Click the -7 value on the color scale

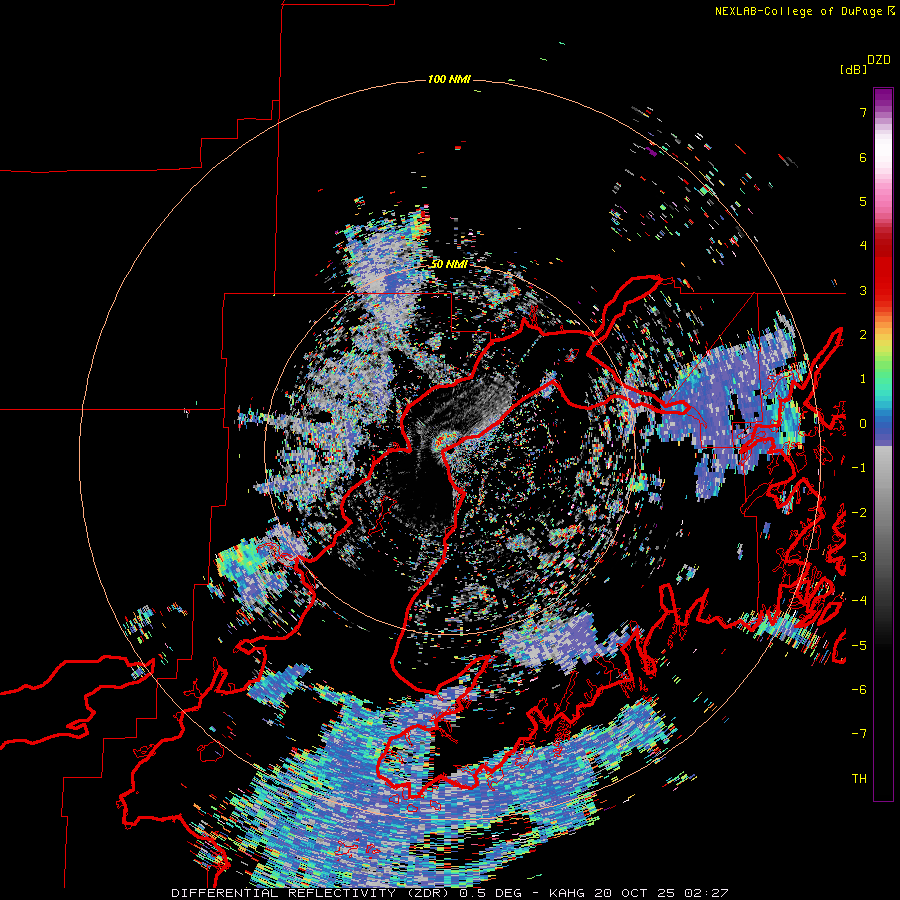859,734
